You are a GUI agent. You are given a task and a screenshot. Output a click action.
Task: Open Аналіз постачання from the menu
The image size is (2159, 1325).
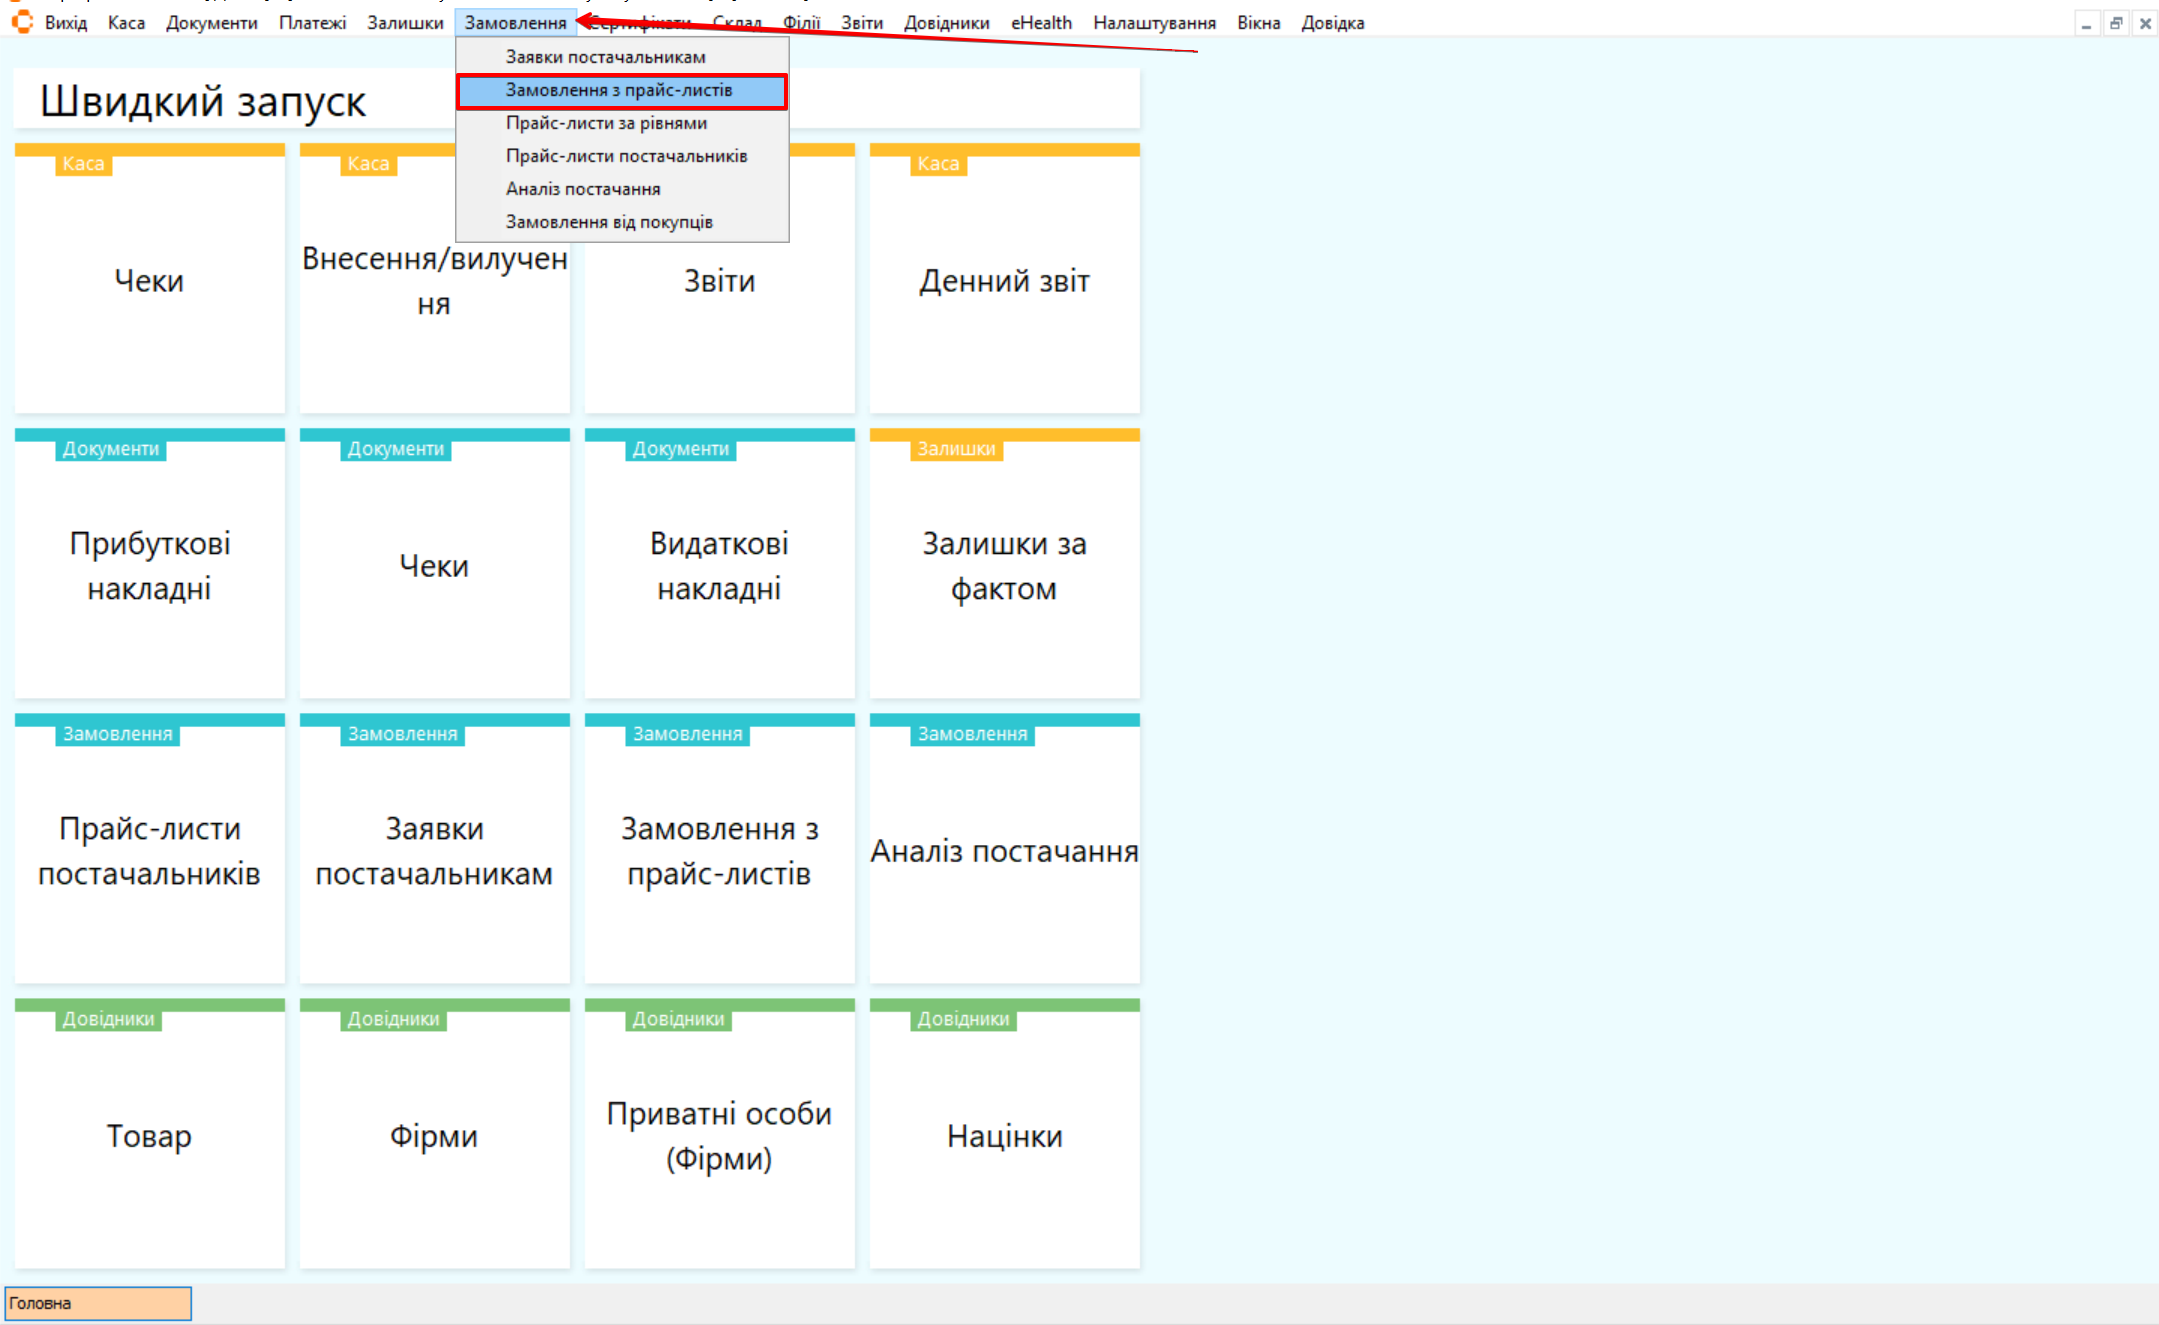coord(583,189)
